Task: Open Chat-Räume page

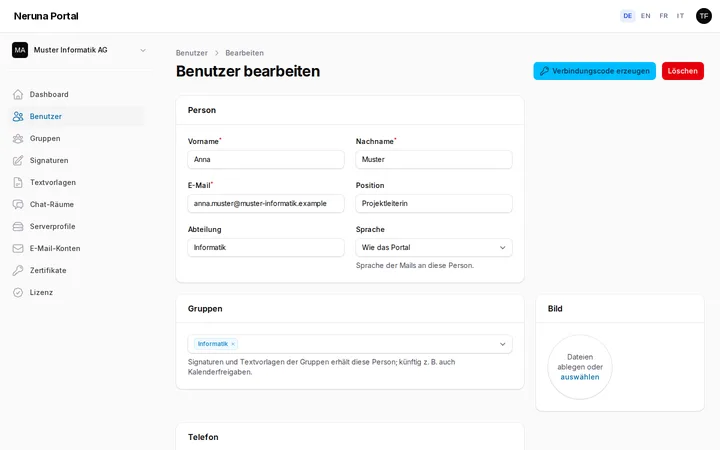Action: (x=77, y=205)
